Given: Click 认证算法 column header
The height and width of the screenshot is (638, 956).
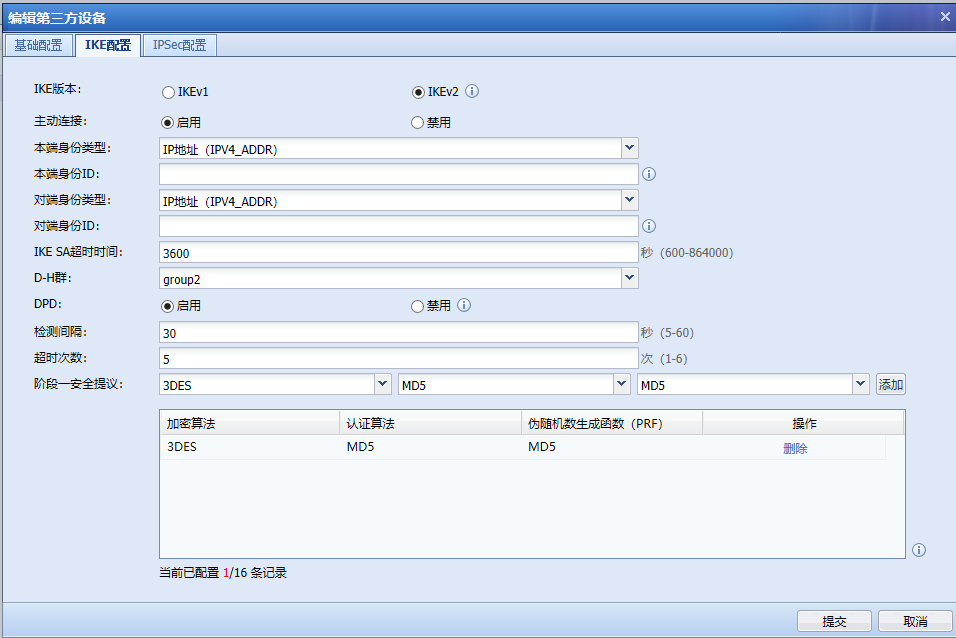Looking at the screenshot, I should (x=430, y=423).
